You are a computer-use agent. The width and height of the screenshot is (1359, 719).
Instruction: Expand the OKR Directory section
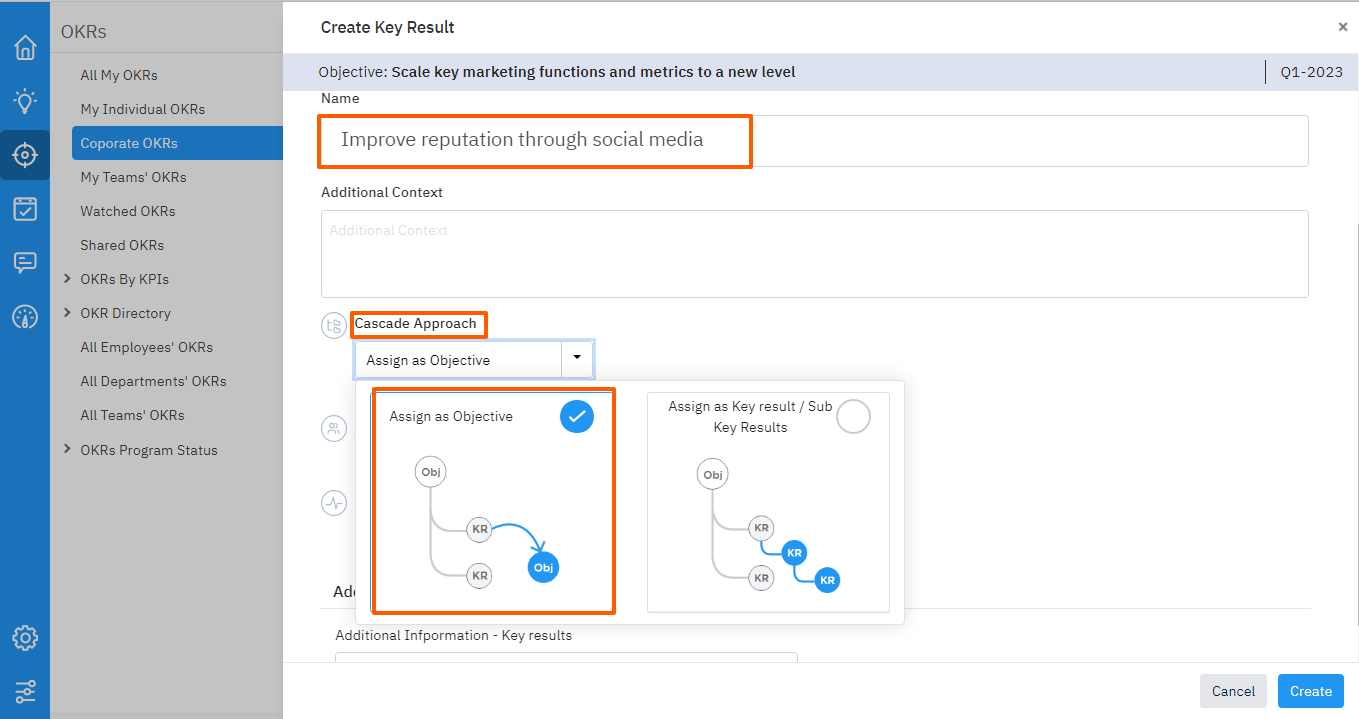pyautogui.click(x=67, y=313)
